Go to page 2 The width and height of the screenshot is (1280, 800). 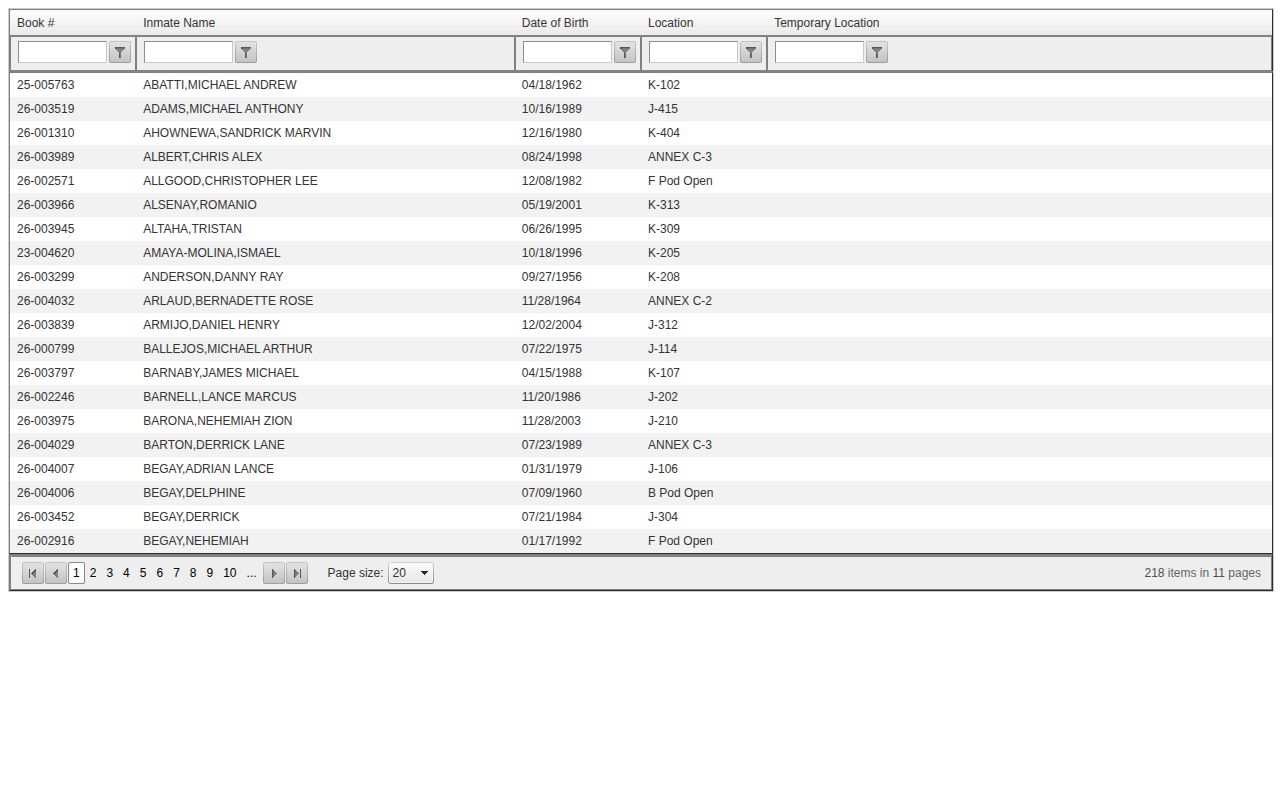click(x=93, y=573)
